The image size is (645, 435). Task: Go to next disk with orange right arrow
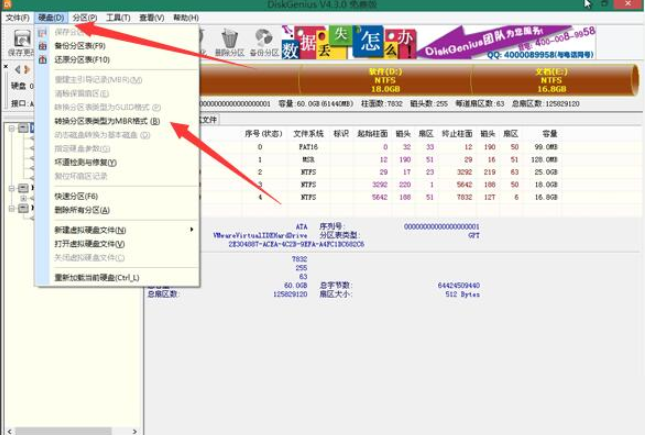[x=27, y=70]
